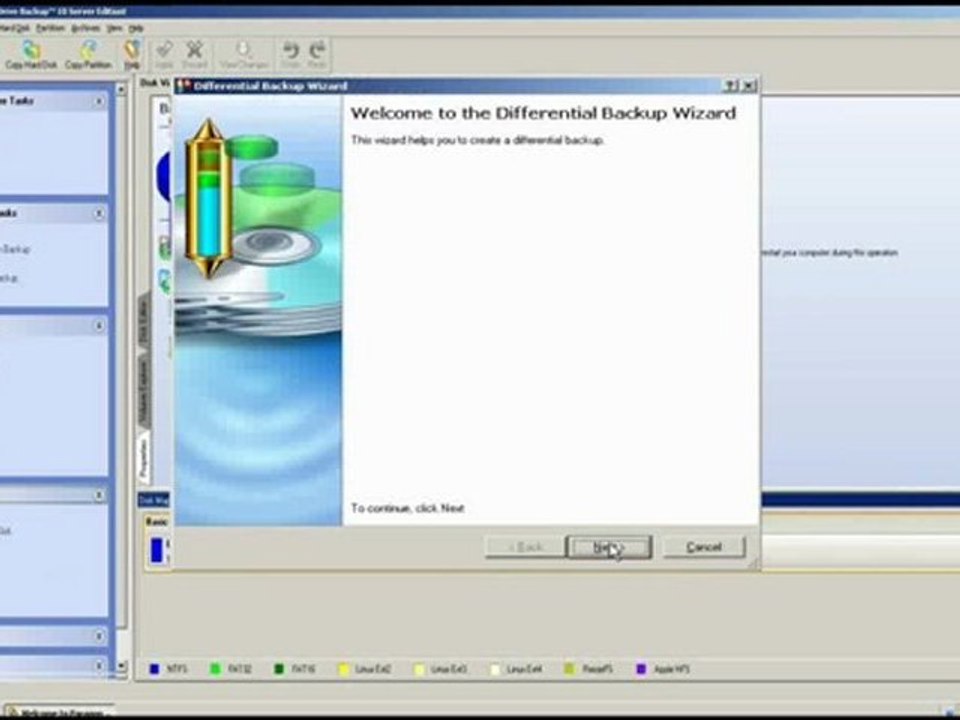This screenshot has height=720, width=960.
Task: Click Next in the wizard
Action: pos(609,547)
